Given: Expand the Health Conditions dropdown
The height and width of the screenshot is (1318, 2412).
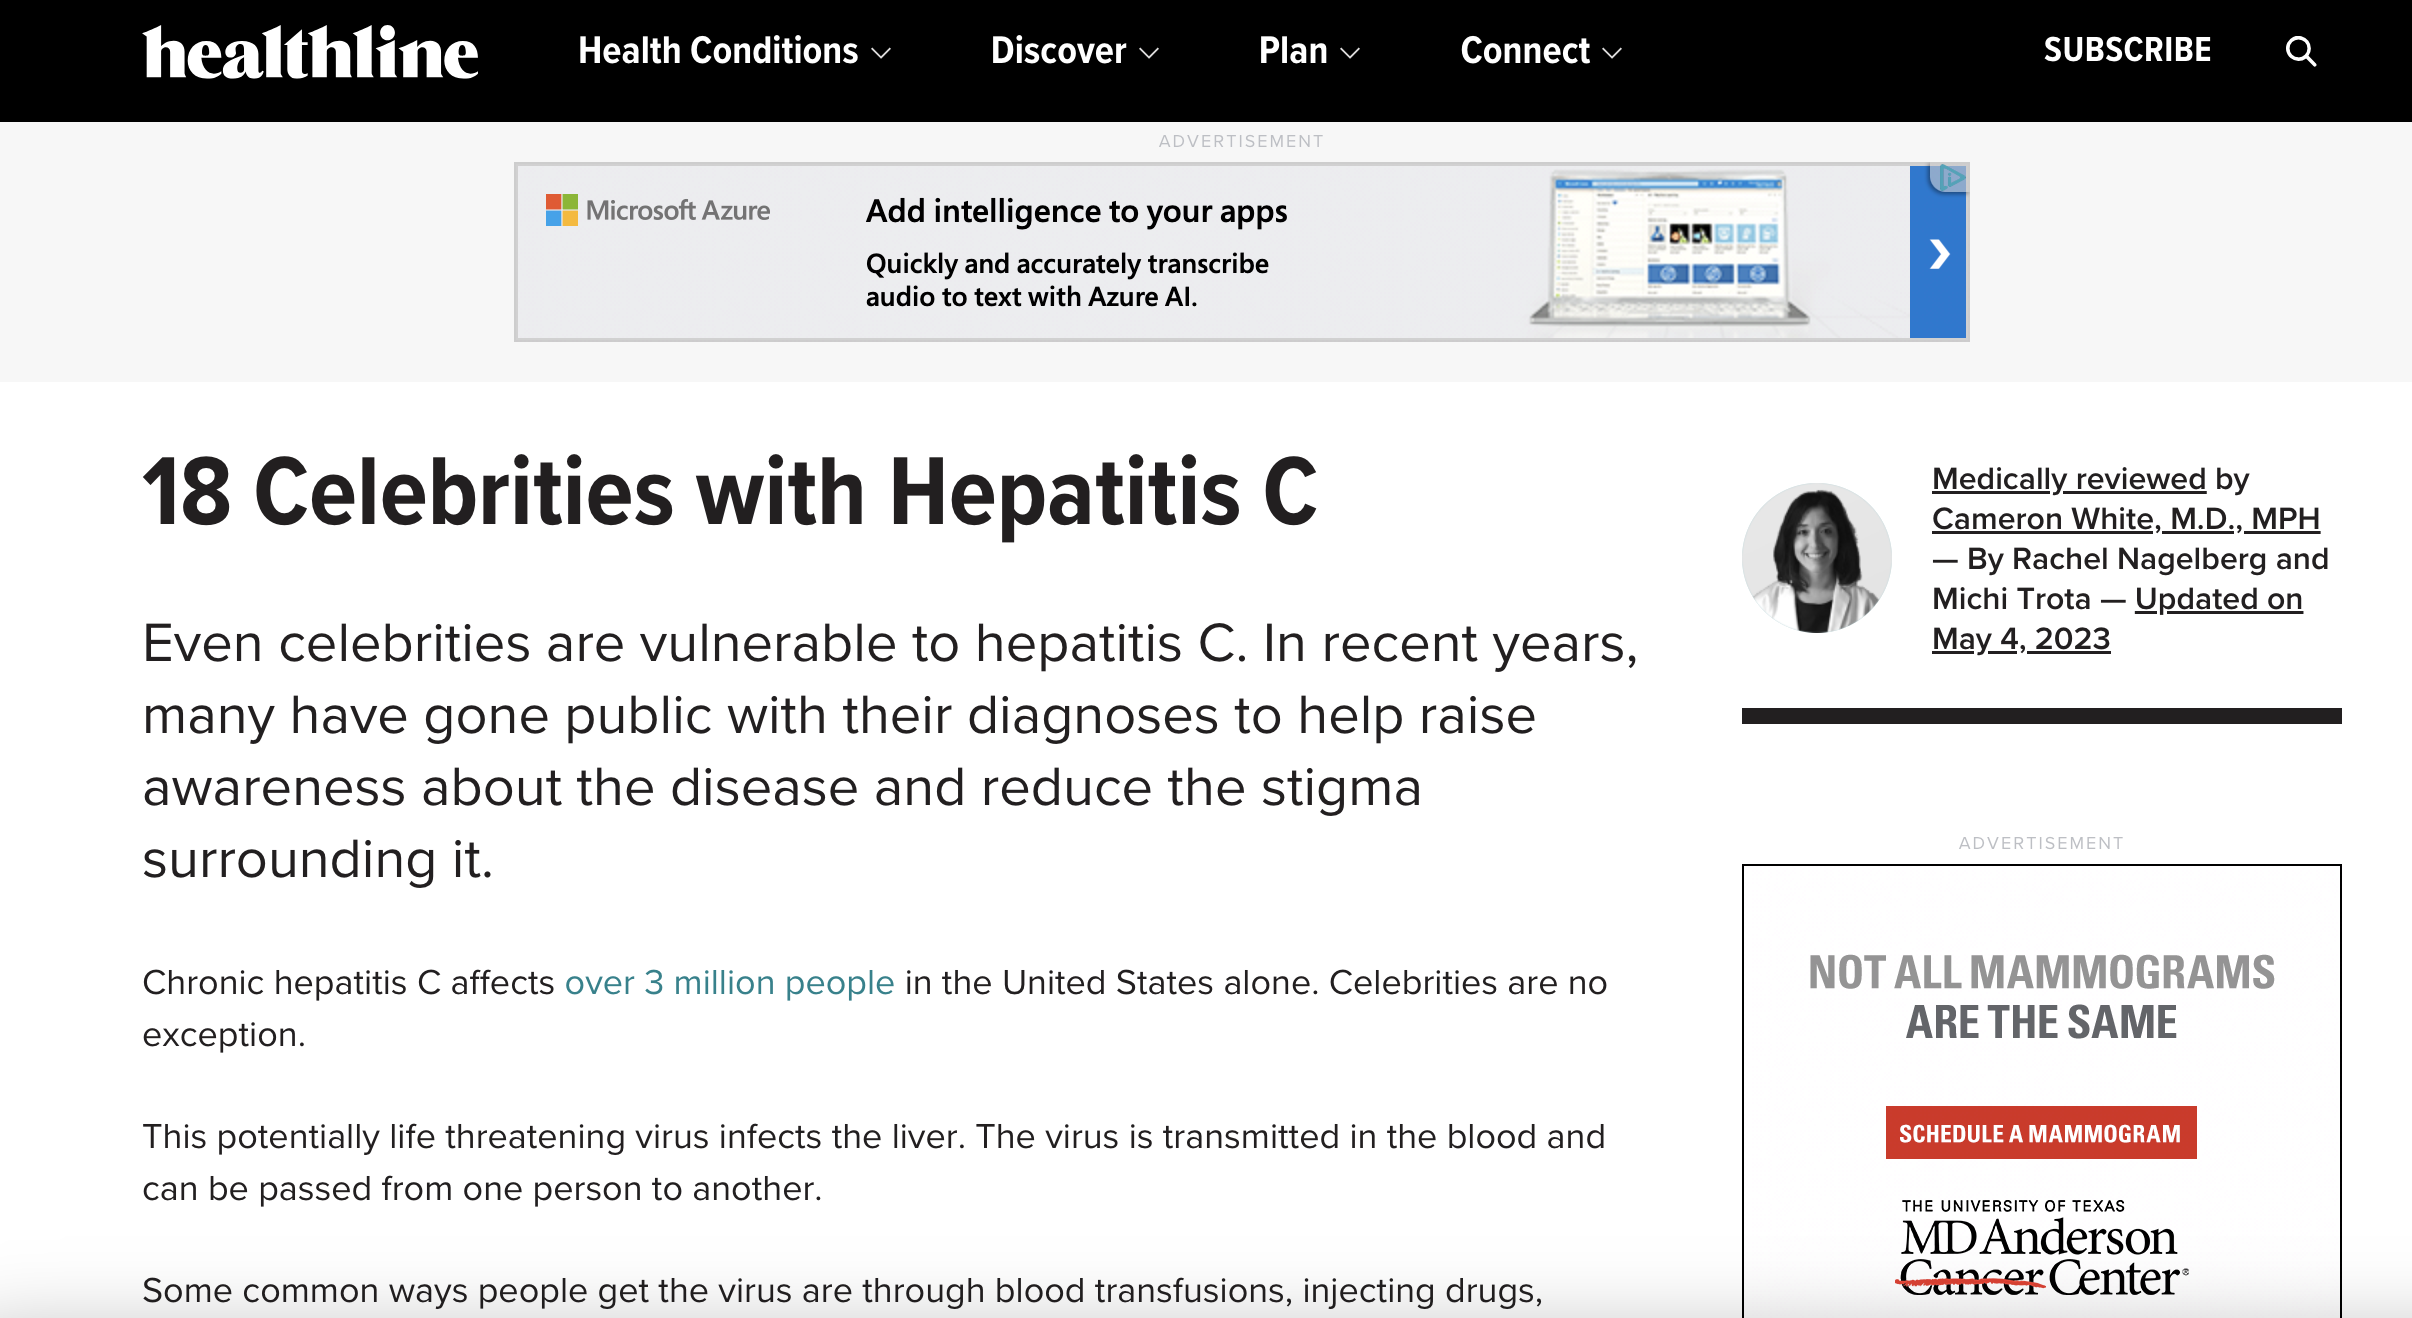Looking at the screenshot, I should (x=735, y=51).
